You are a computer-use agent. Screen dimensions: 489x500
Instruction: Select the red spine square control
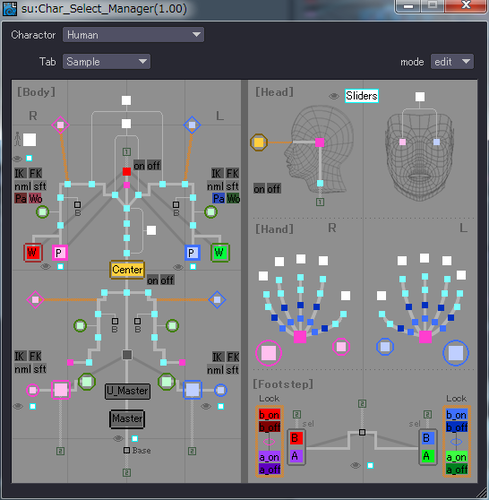[127, 171]
